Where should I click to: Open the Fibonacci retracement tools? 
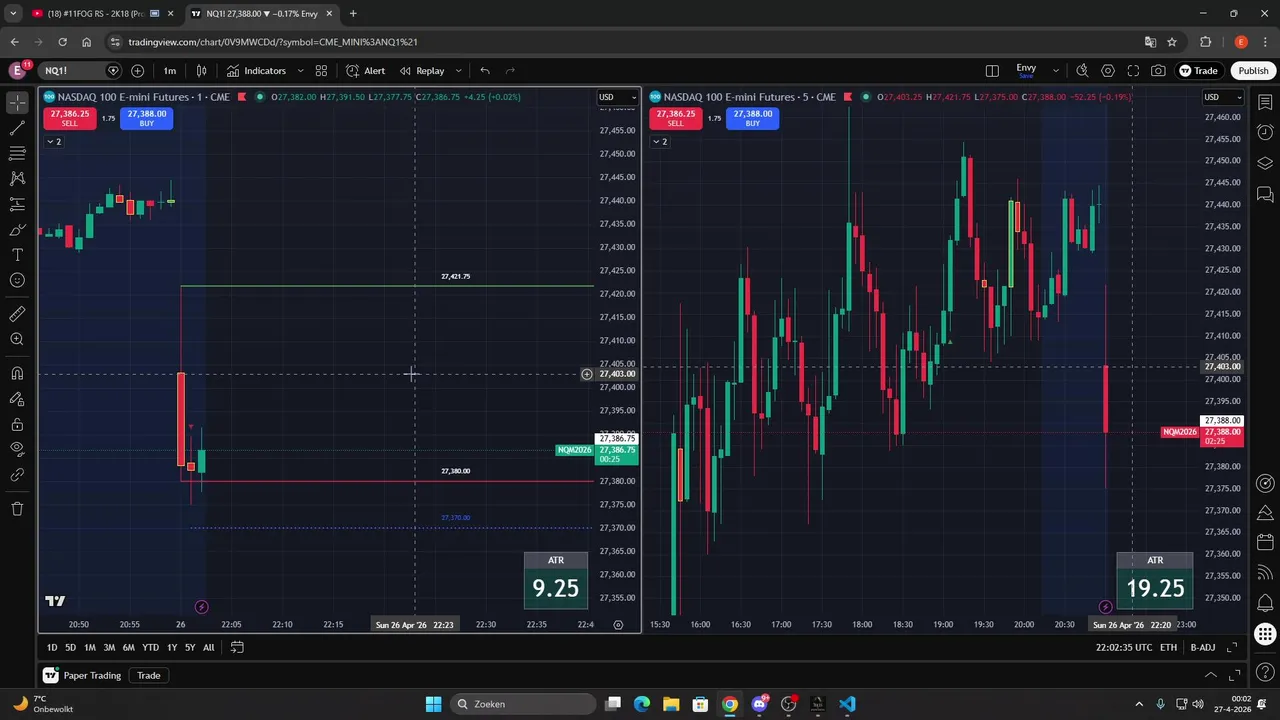tap(17, 153)
